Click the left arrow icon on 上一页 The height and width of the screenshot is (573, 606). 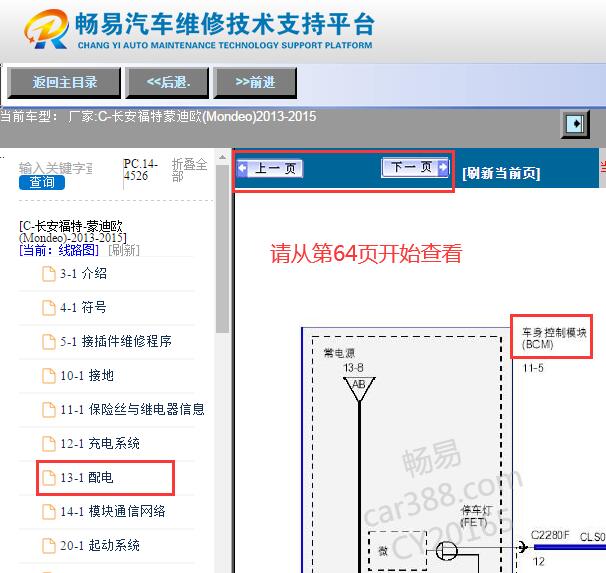click(x=242, y=168)
